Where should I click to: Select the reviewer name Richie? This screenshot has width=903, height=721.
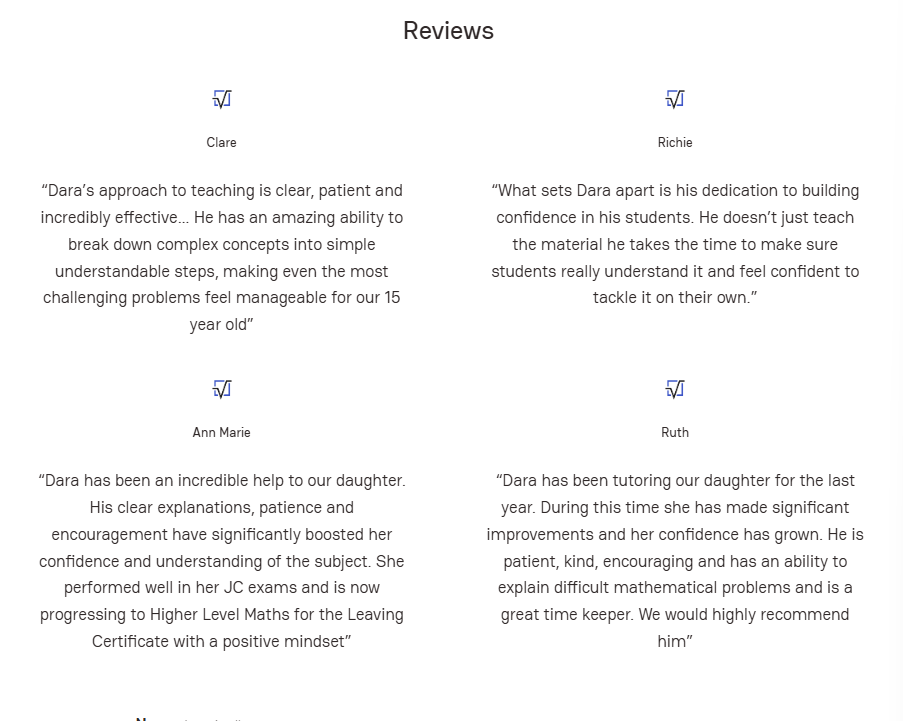[x=675, y=143]
